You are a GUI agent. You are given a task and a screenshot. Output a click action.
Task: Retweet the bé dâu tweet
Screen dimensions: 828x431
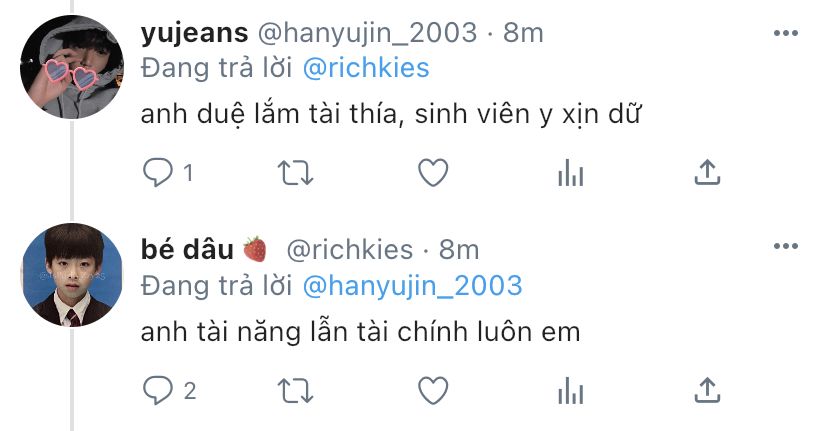pos(296,391)
